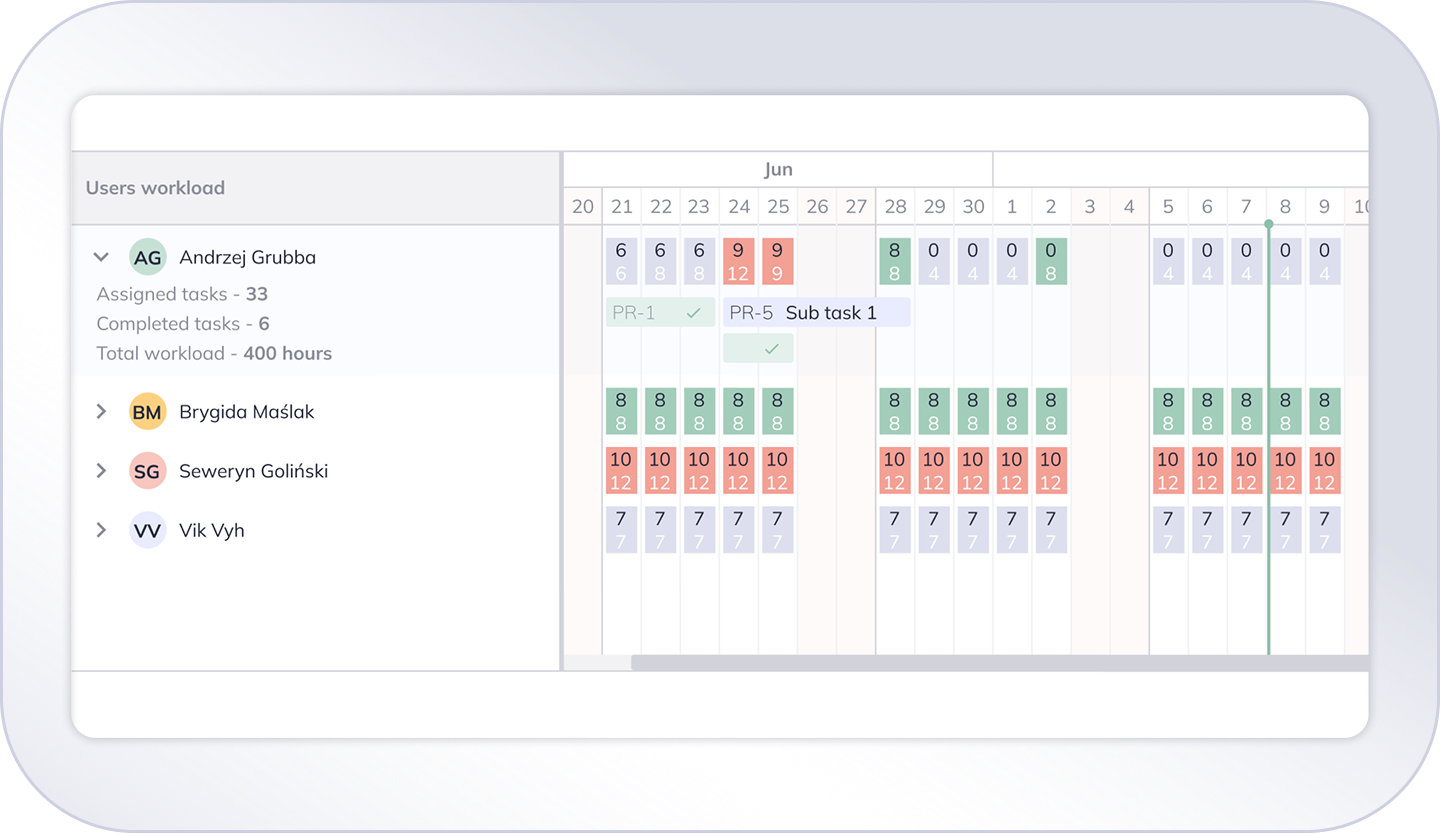Expand Brygida Maślak's workload row

(x=101, y=411)
